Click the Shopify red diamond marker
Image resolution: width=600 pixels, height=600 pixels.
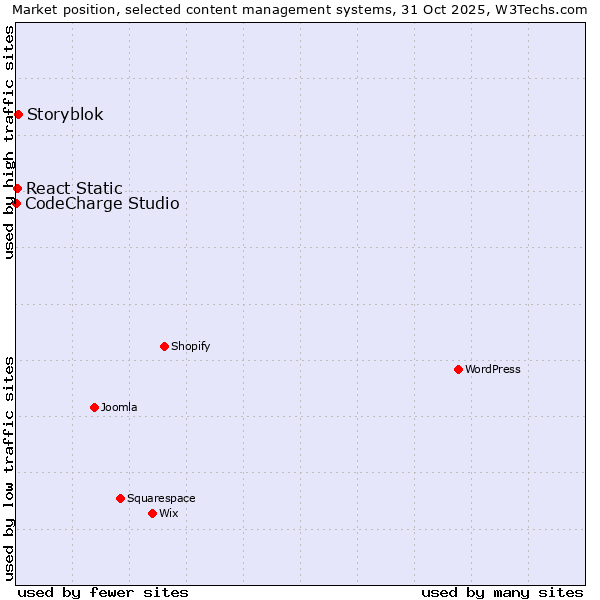164,346
